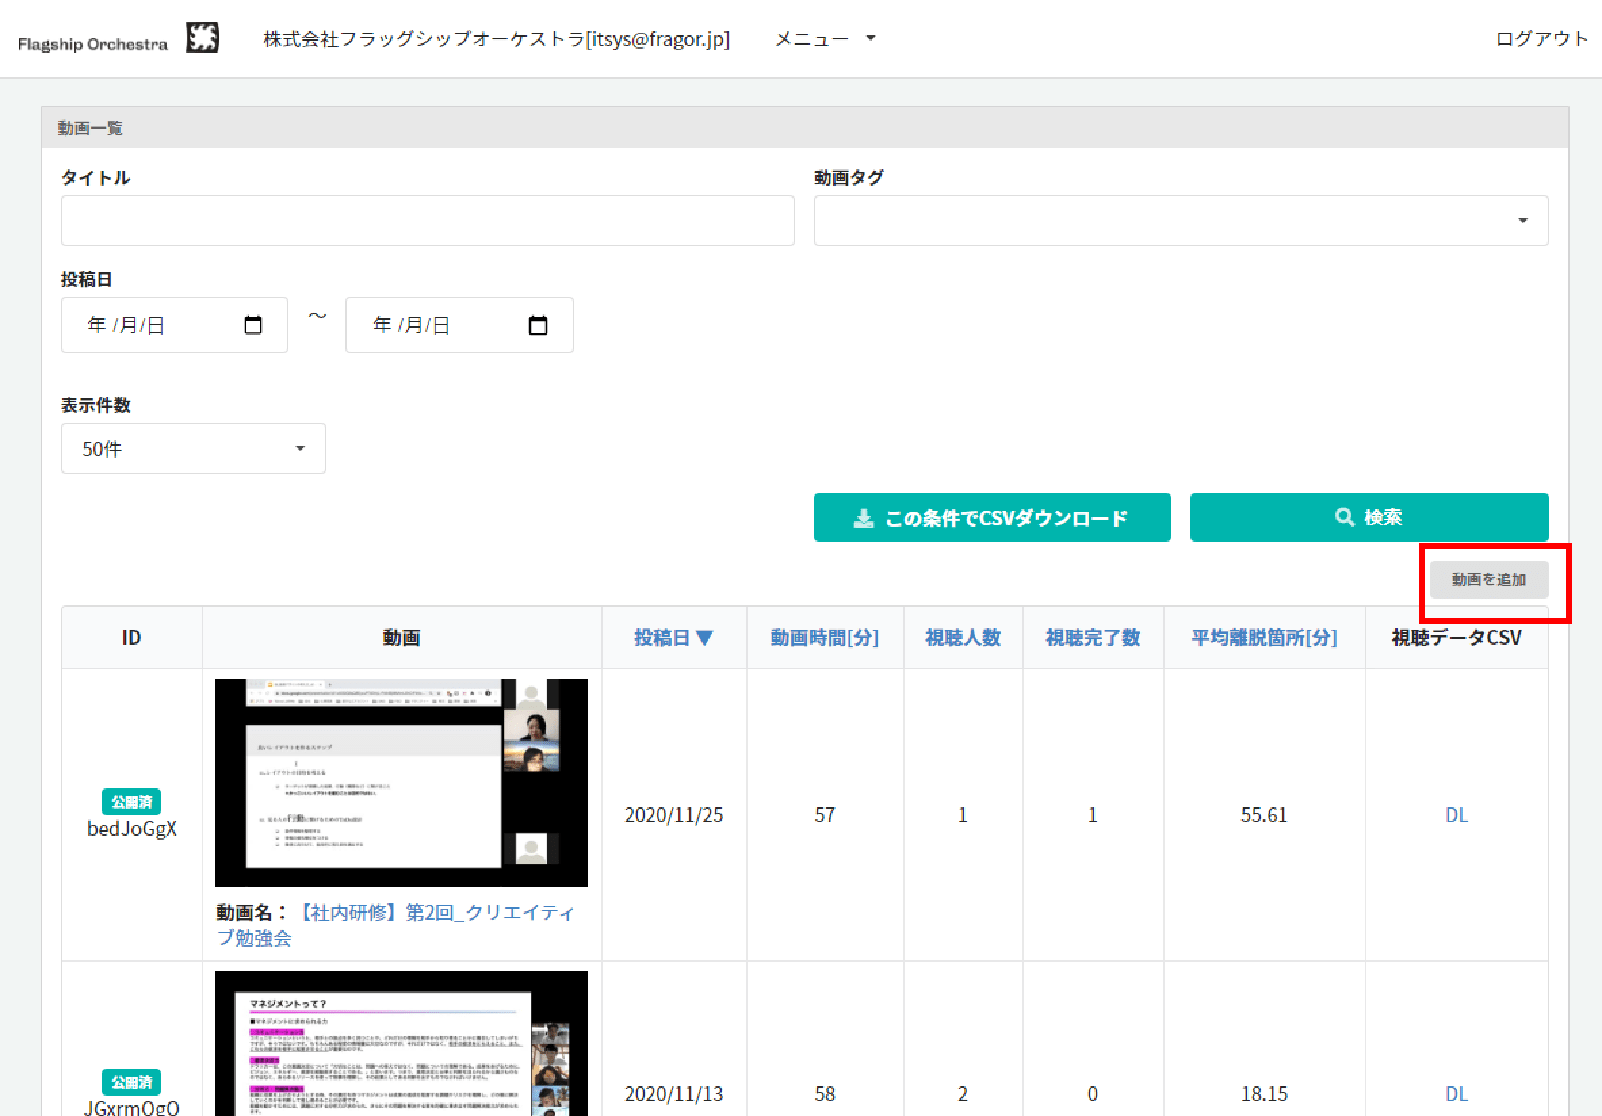
Task: Sort by 動画時間[分] column header
Action: click(824, 638)
